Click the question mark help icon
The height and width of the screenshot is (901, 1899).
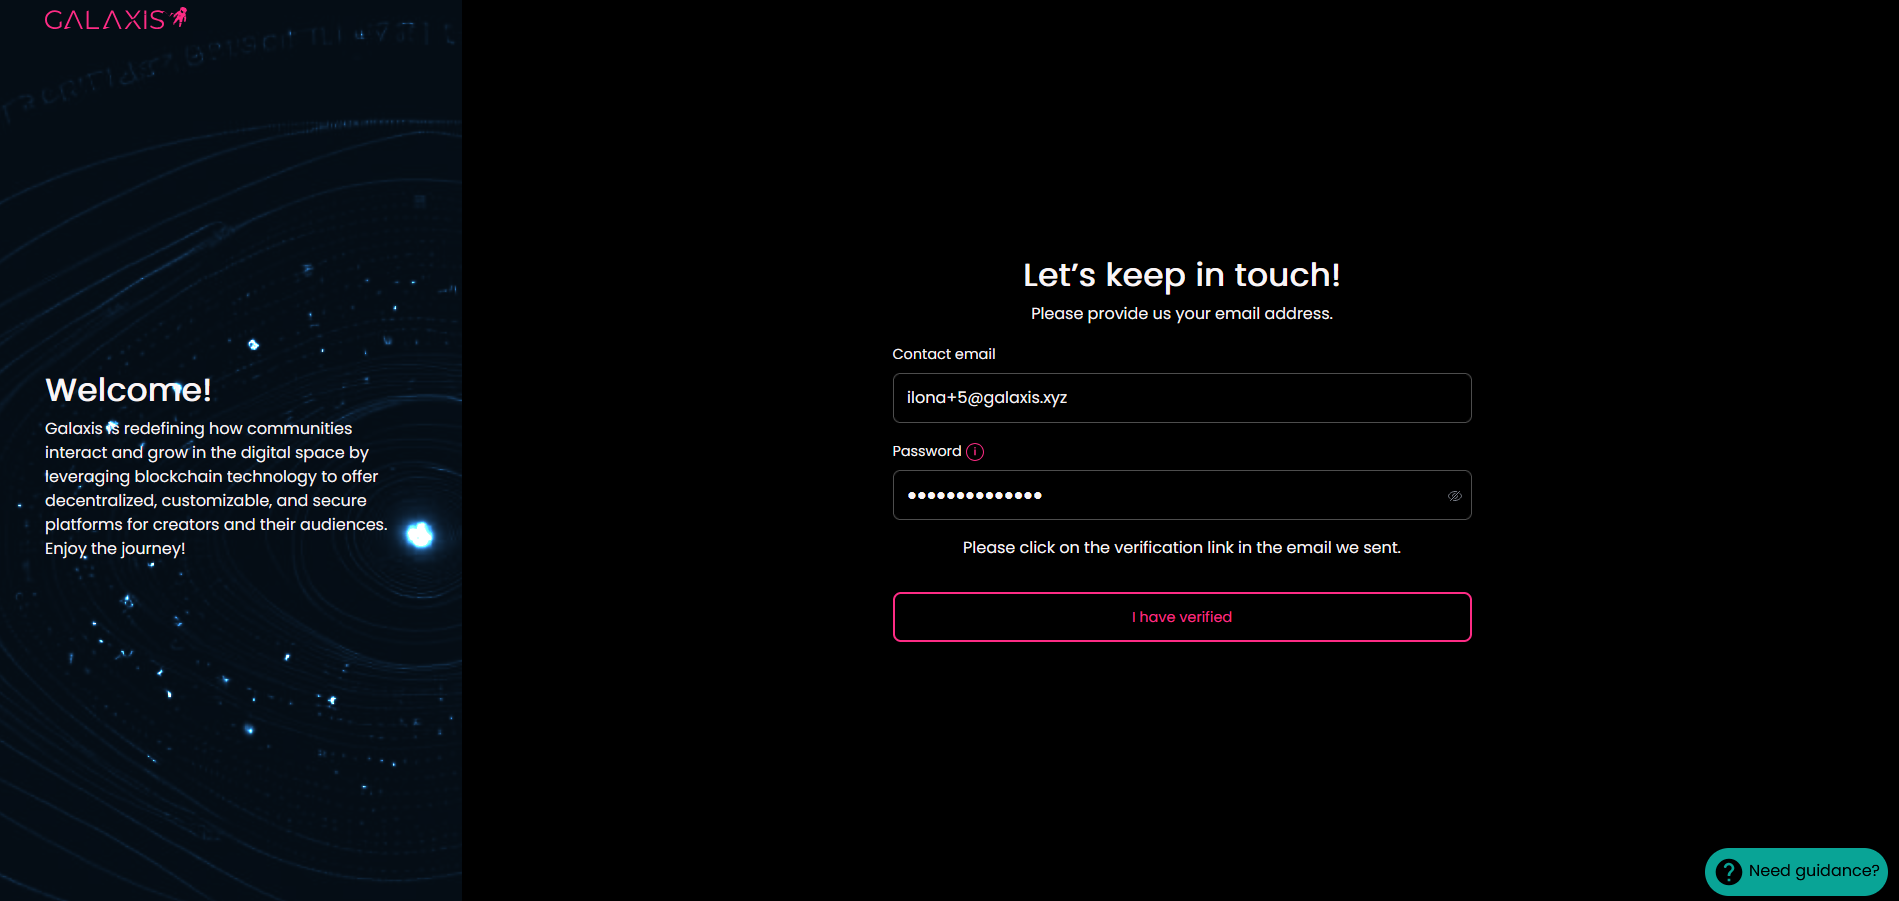click(x=1728, y=872)
